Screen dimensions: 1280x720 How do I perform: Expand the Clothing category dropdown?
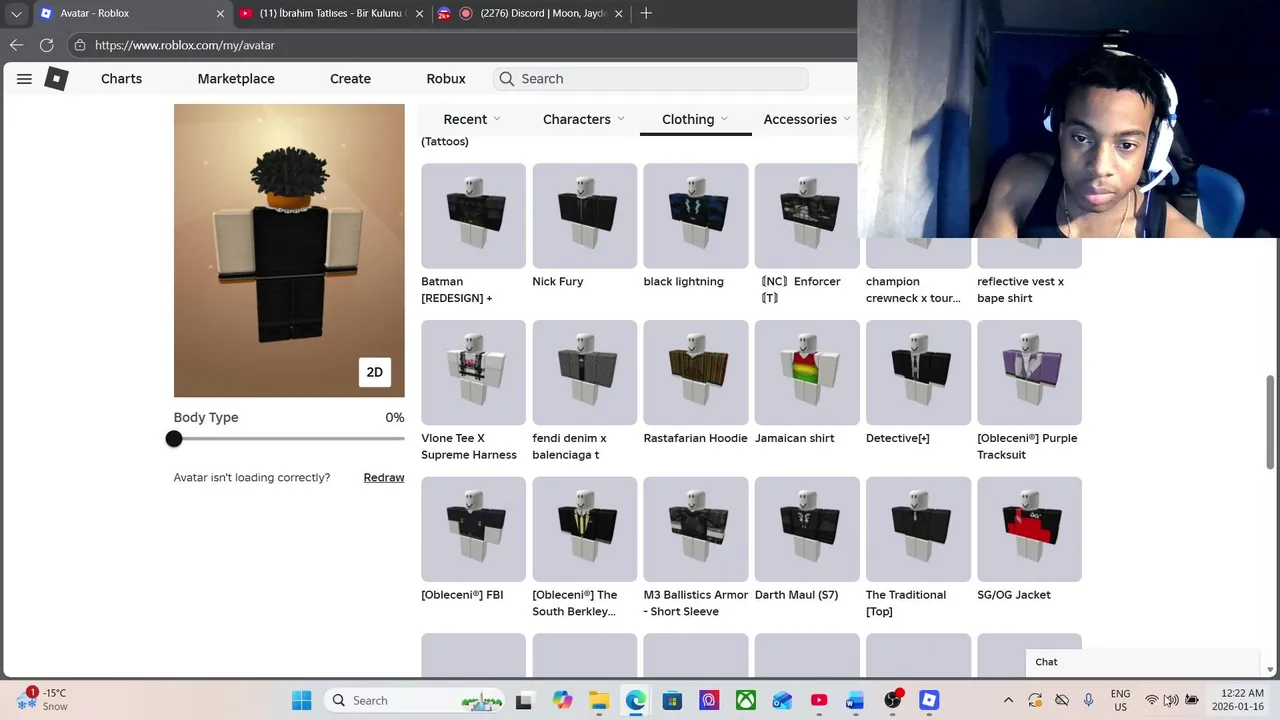tap(695, 119)
